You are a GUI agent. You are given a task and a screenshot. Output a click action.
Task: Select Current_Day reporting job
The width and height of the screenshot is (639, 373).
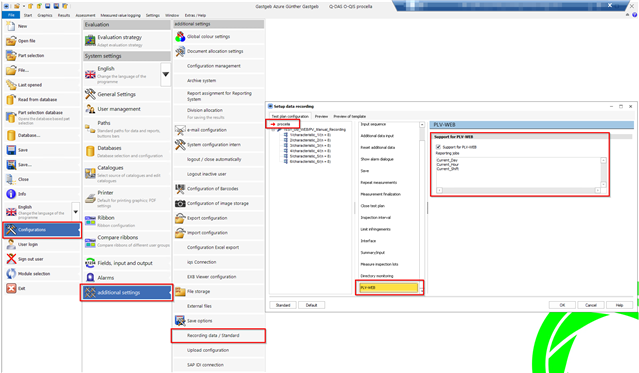[x=447, y=160]
